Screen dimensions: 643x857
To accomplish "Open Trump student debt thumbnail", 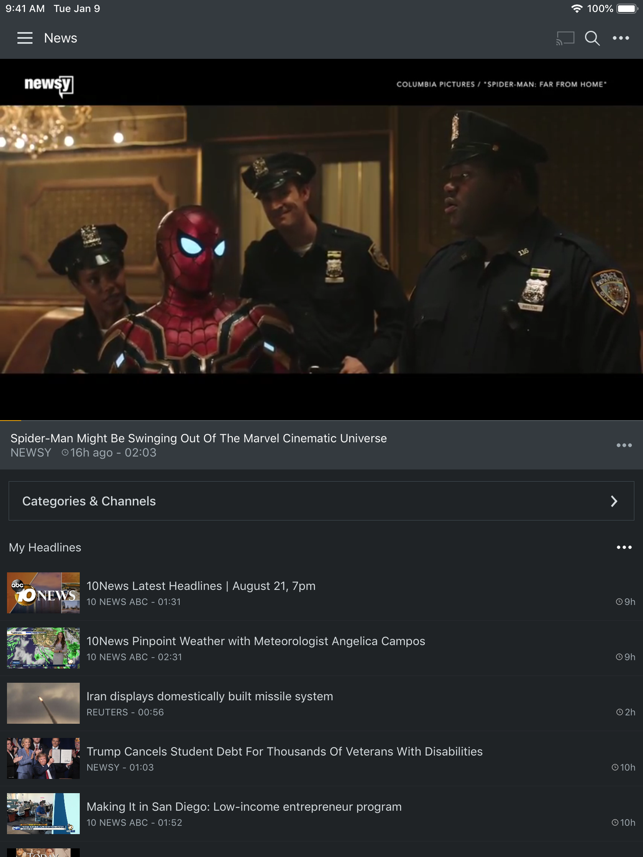I will (43, 759).
